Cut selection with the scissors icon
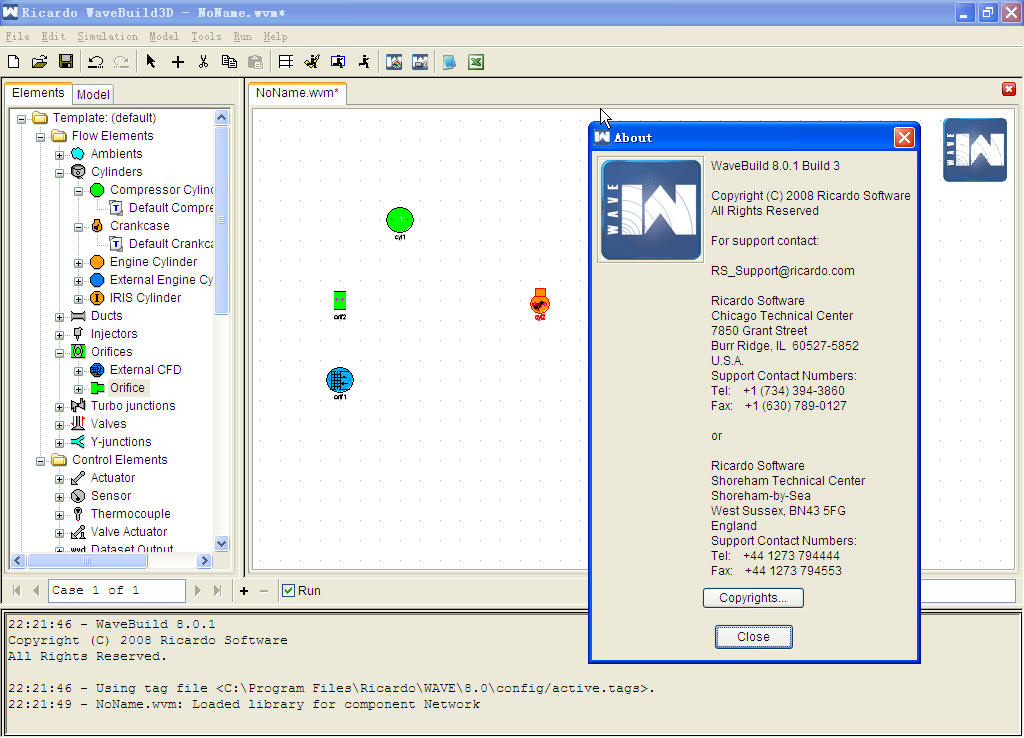Image resolution: width=1024 pixels, height=738 pixels. tap(203, 62)
